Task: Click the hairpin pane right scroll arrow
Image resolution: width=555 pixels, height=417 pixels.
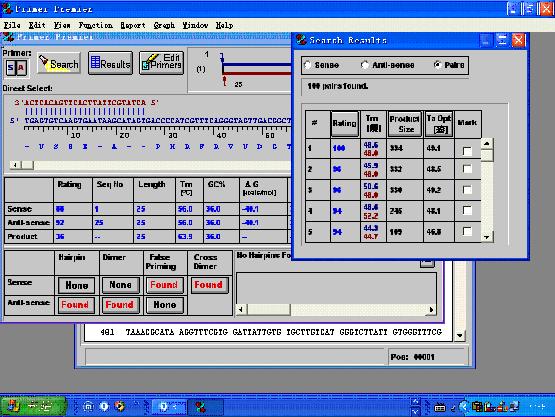Action: (x=431, y=310)
